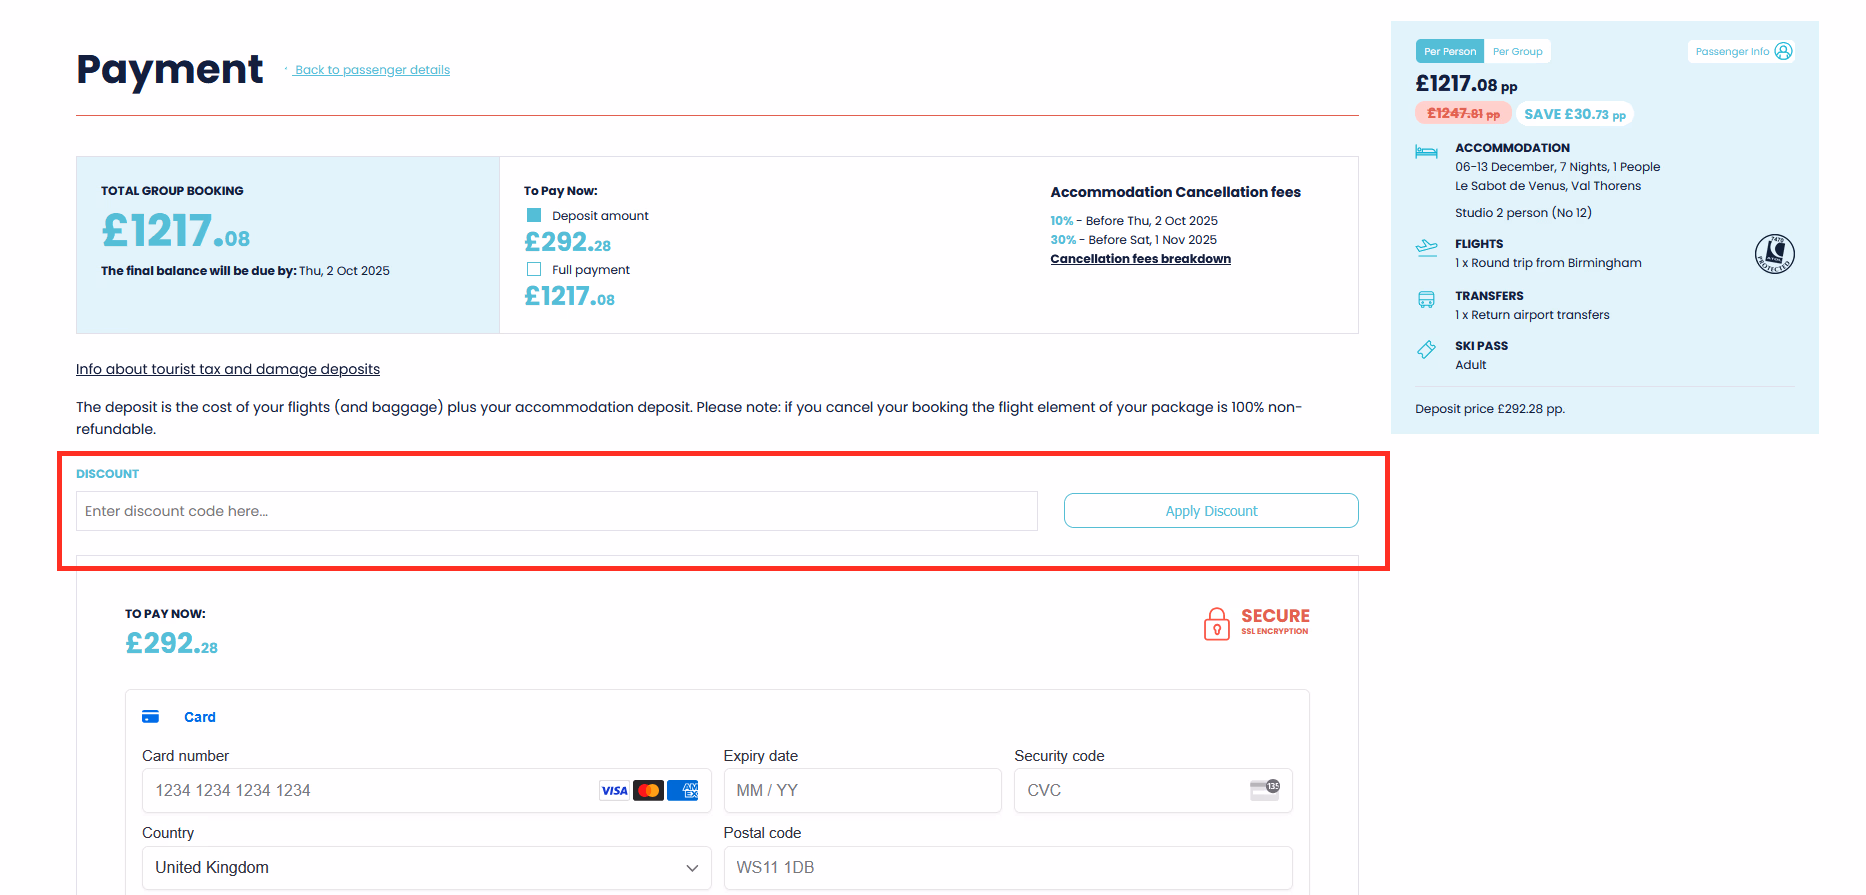Switch to Per Person pricing tab
Image resolution: width=1866 pixels, height=895 pixels.
[1449, 51]
